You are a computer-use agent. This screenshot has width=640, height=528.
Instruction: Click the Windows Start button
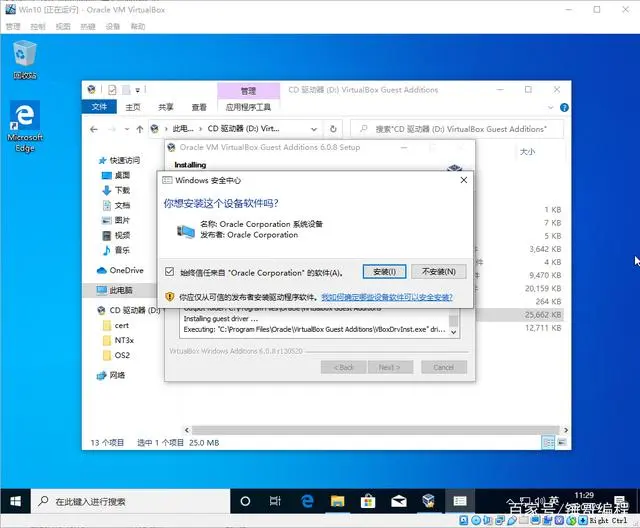pos(15,501)
